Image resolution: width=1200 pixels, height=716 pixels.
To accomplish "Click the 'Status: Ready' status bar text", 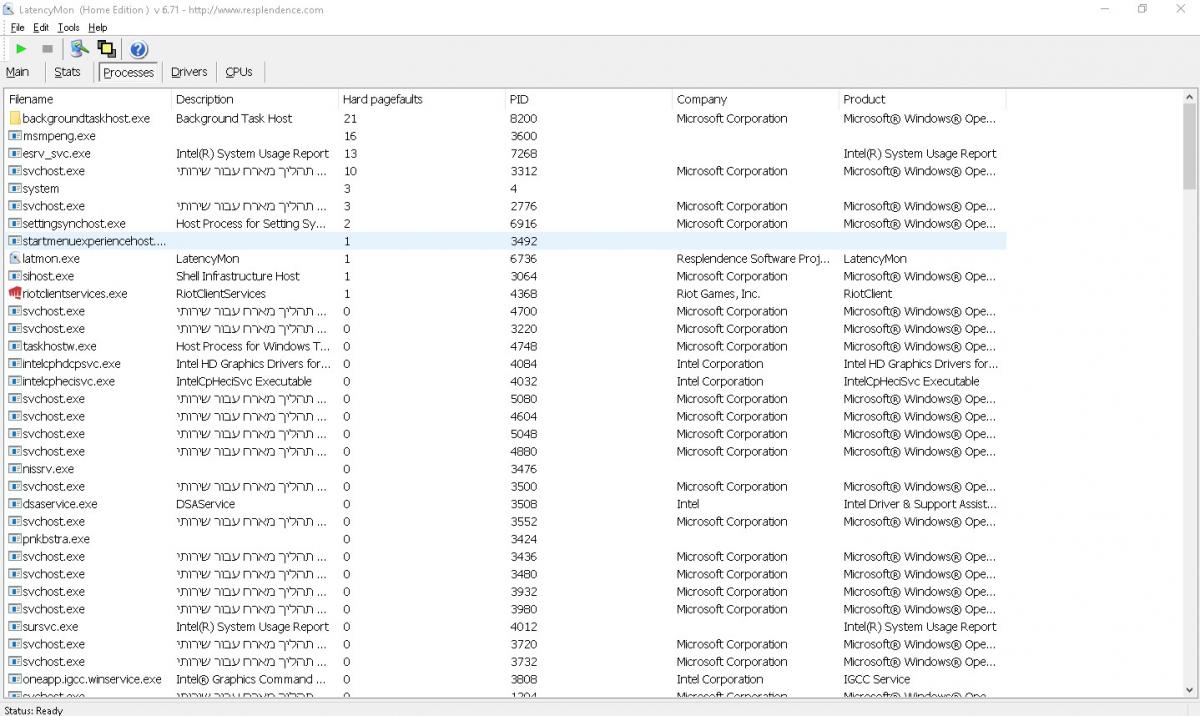I will click(33, 710).
